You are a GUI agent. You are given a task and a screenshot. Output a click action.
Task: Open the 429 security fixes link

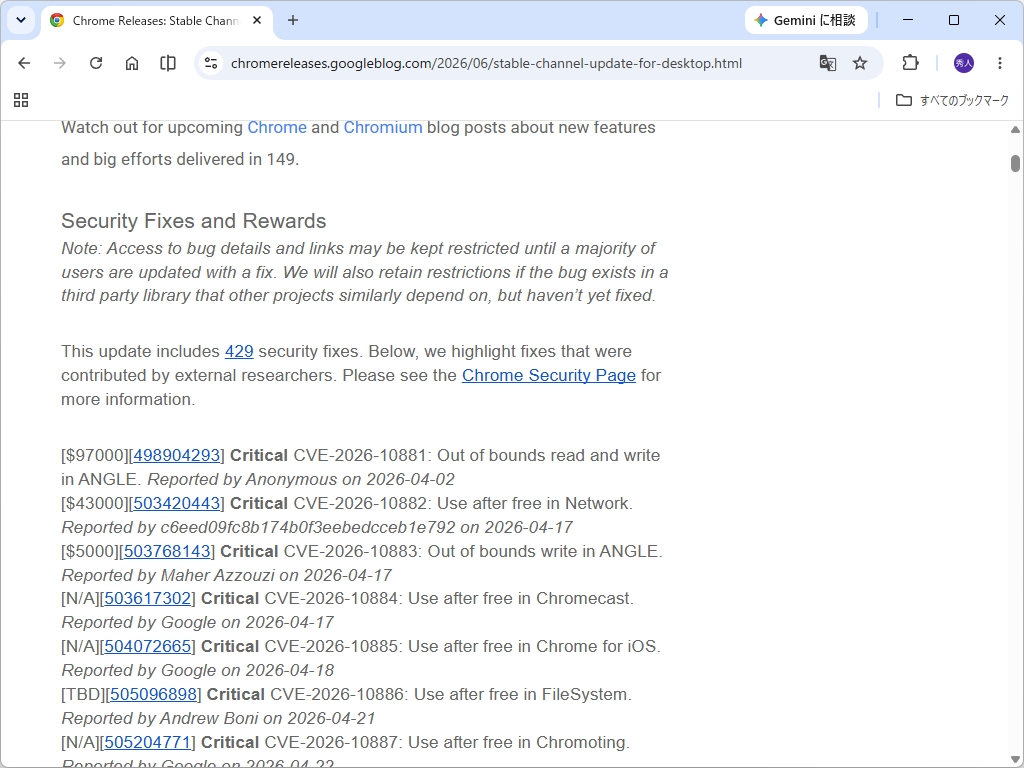239,351
